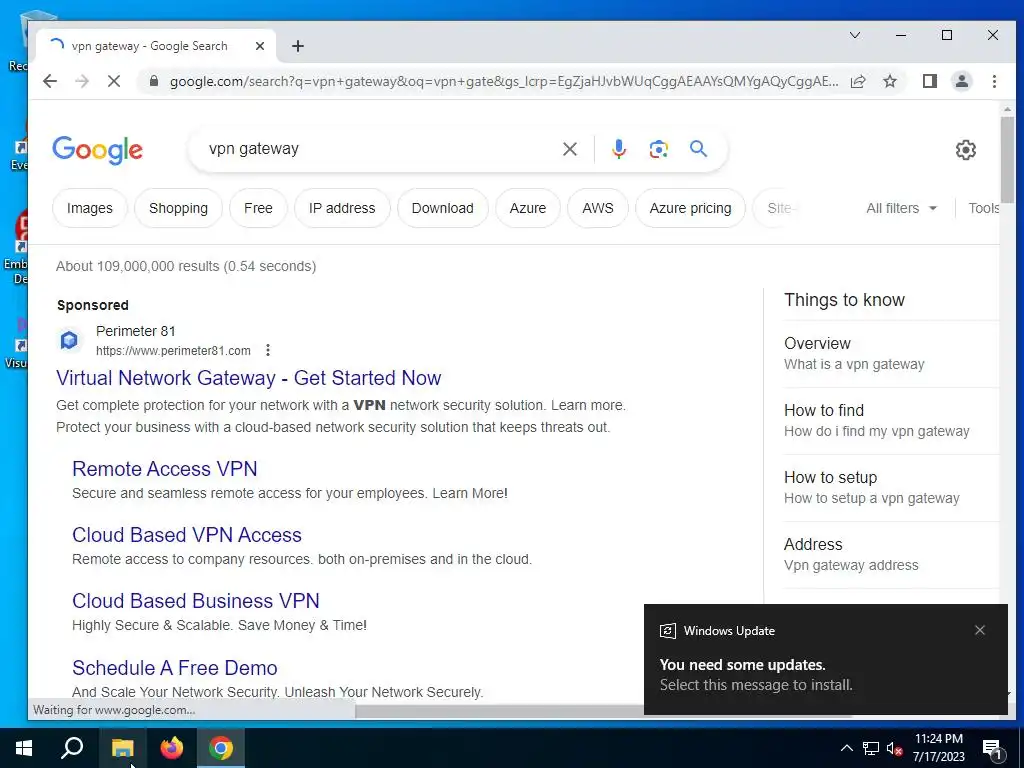Screen dimensions: 1024x768
Task: Stop loading the page
Action: [114, 81]
